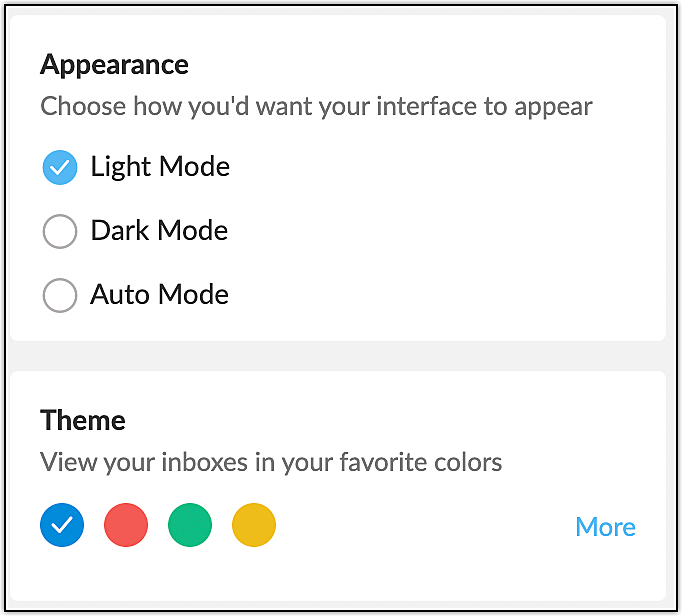682x616 pixels.
Task: Click the Appearance section heading
Action: coord(114,65)
